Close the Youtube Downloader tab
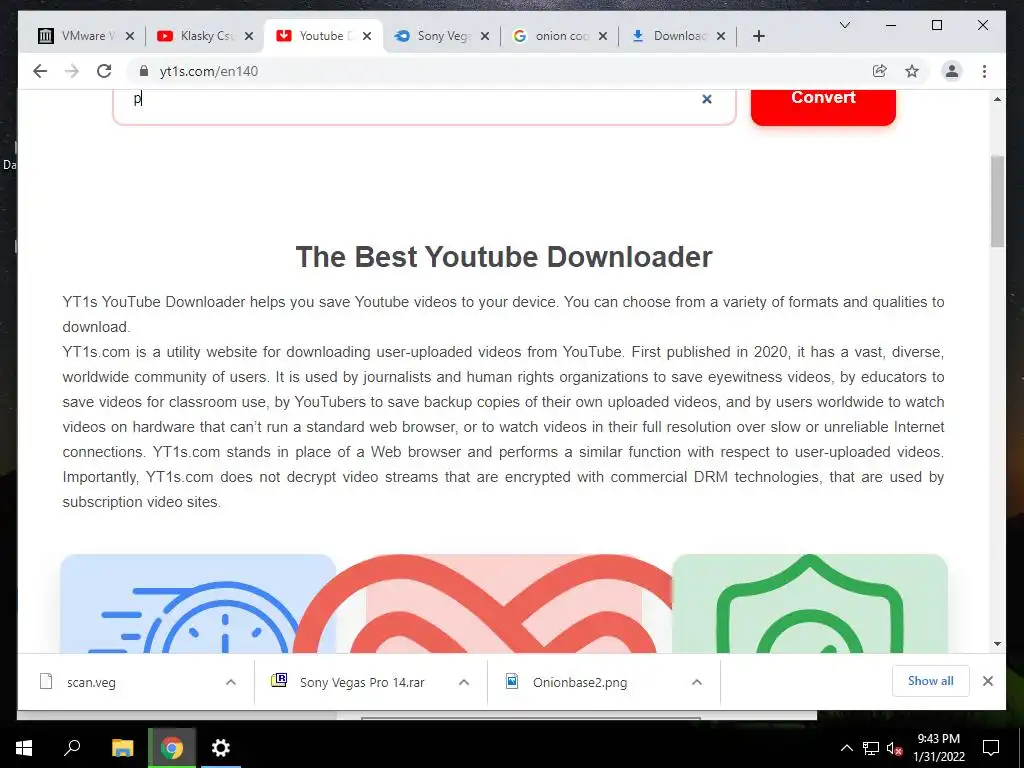1024x768 pixels. 367,36
